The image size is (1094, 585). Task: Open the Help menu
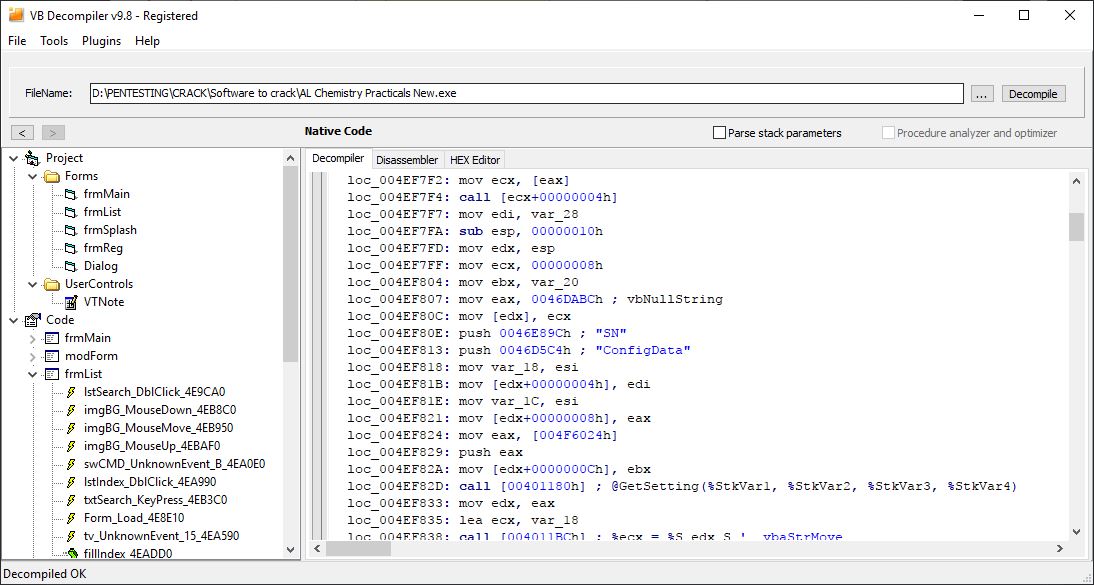[147, 40]
